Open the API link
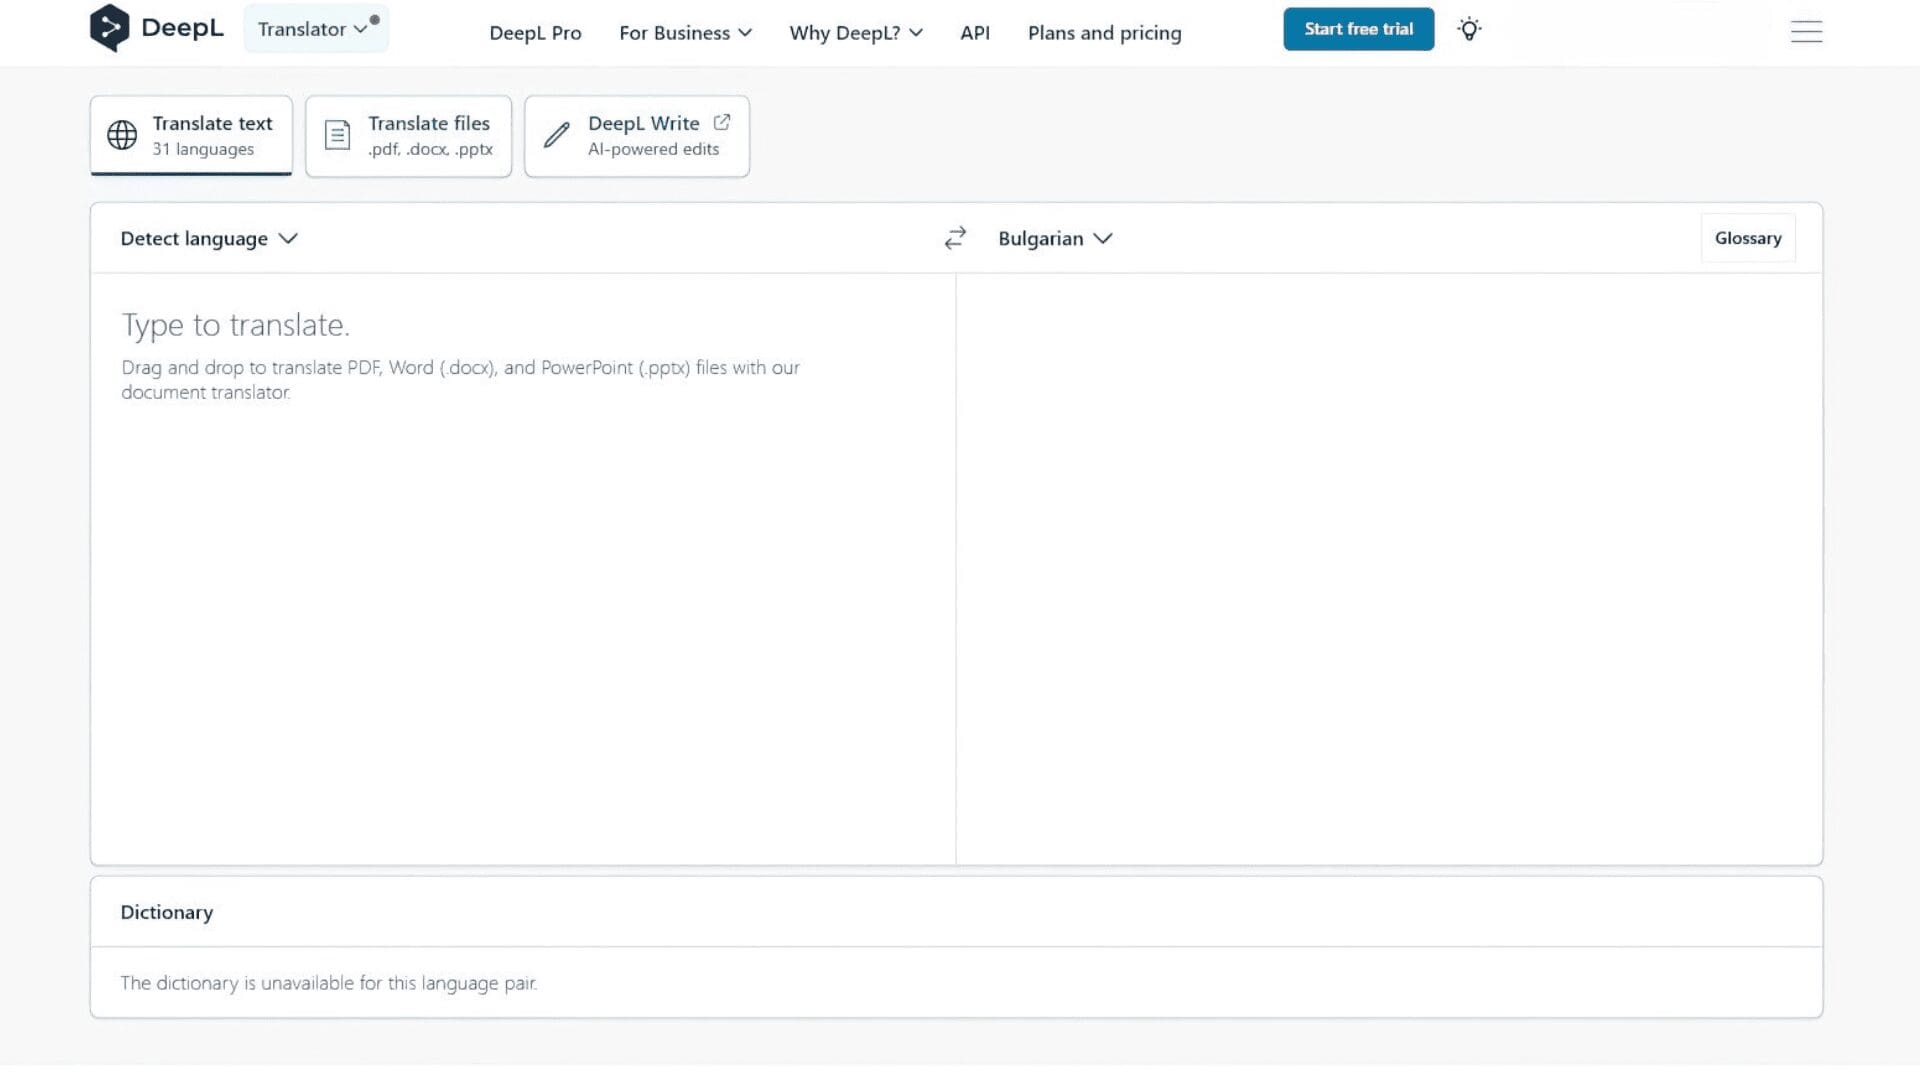The width and height of the screenshot is (1920, 1080). [x=974, y=33]
